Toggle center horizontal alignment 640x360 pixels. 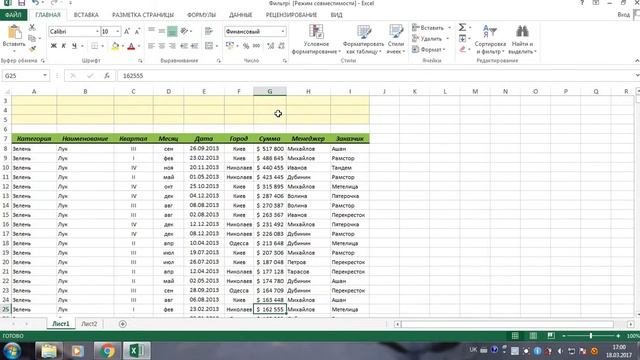point(162,46)
